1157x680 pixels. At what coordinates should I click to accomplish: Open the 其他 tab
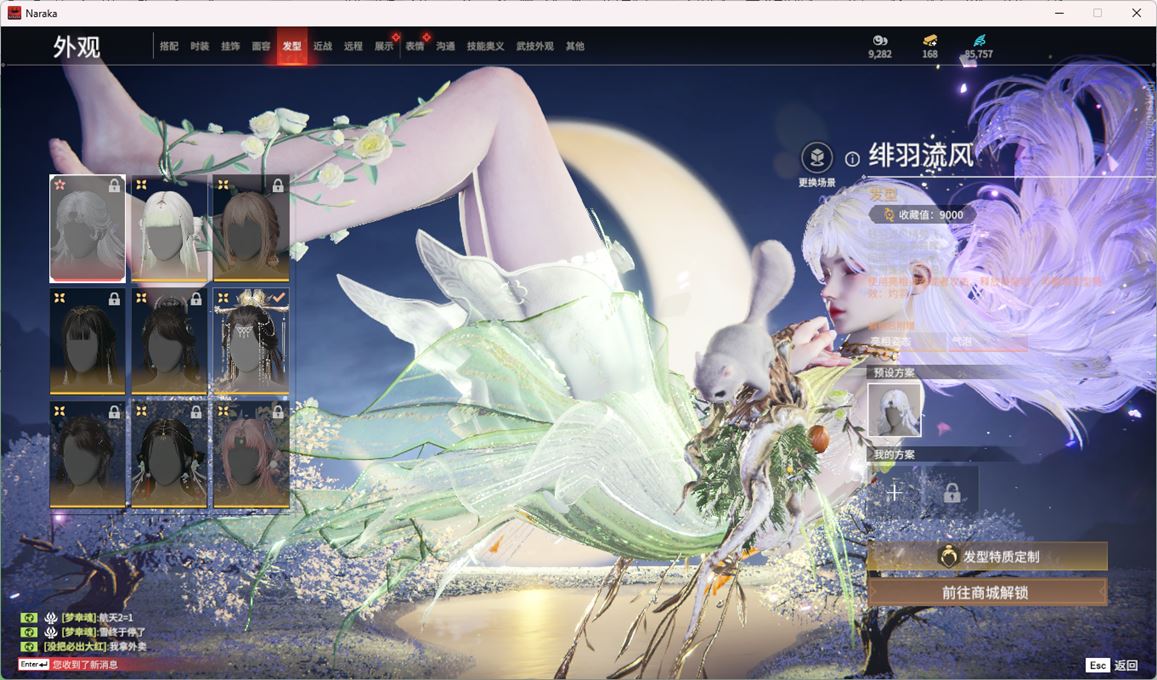(575, 46)
